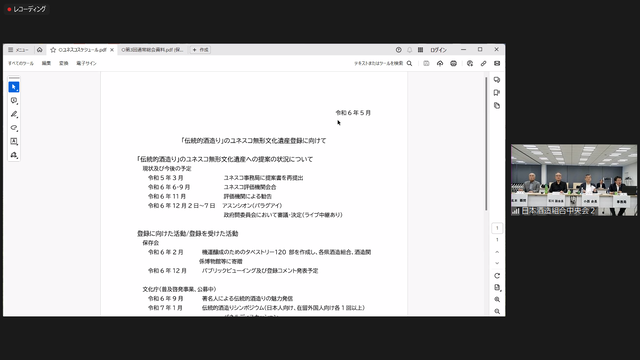
Task: Switch to the ユネスコスケジュール.pdf tab
Action: [x=82, y=50]
